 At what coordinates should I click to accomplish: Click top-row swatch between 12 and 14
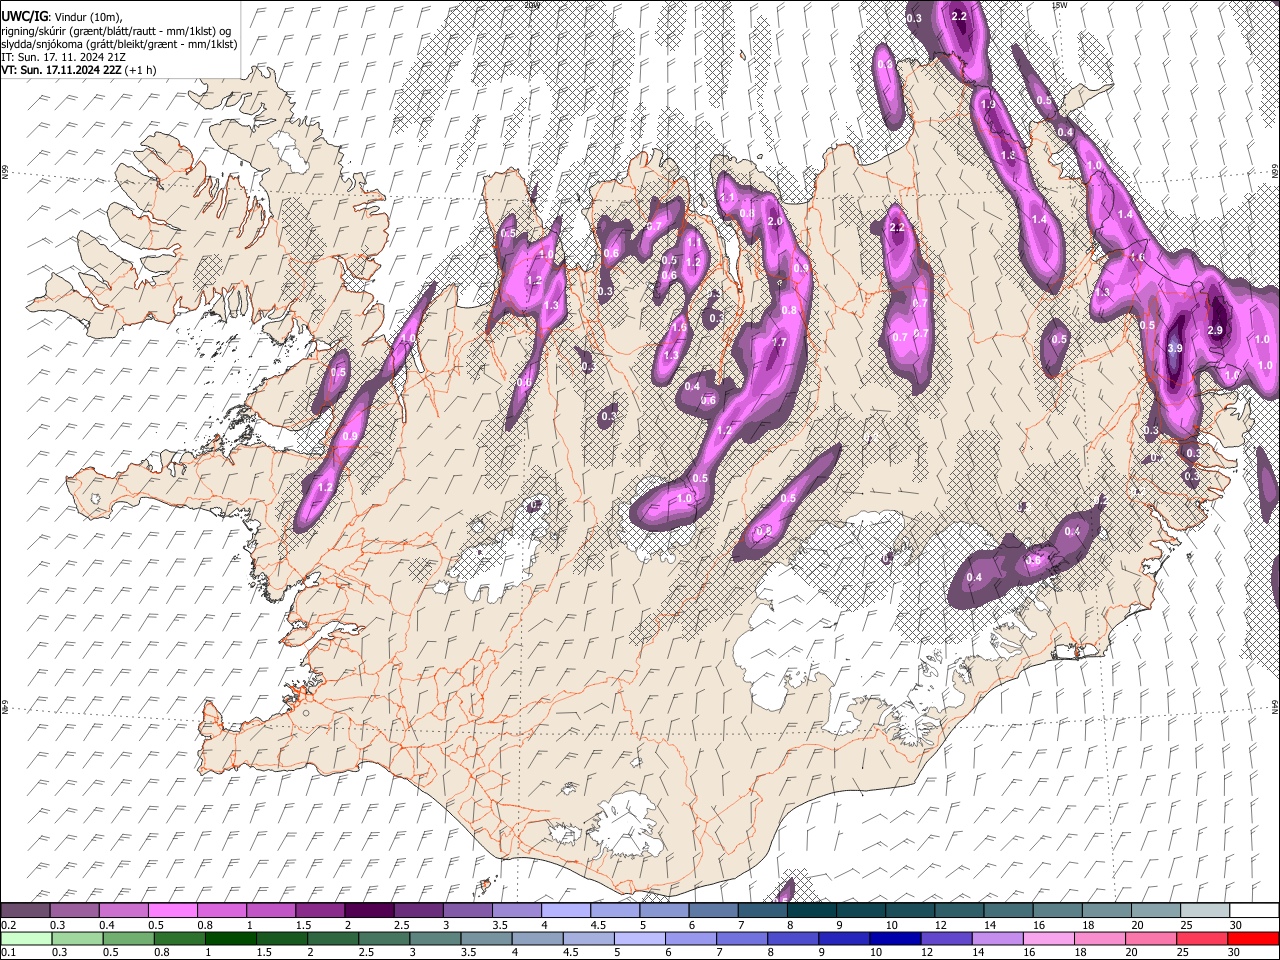(959, 910)
